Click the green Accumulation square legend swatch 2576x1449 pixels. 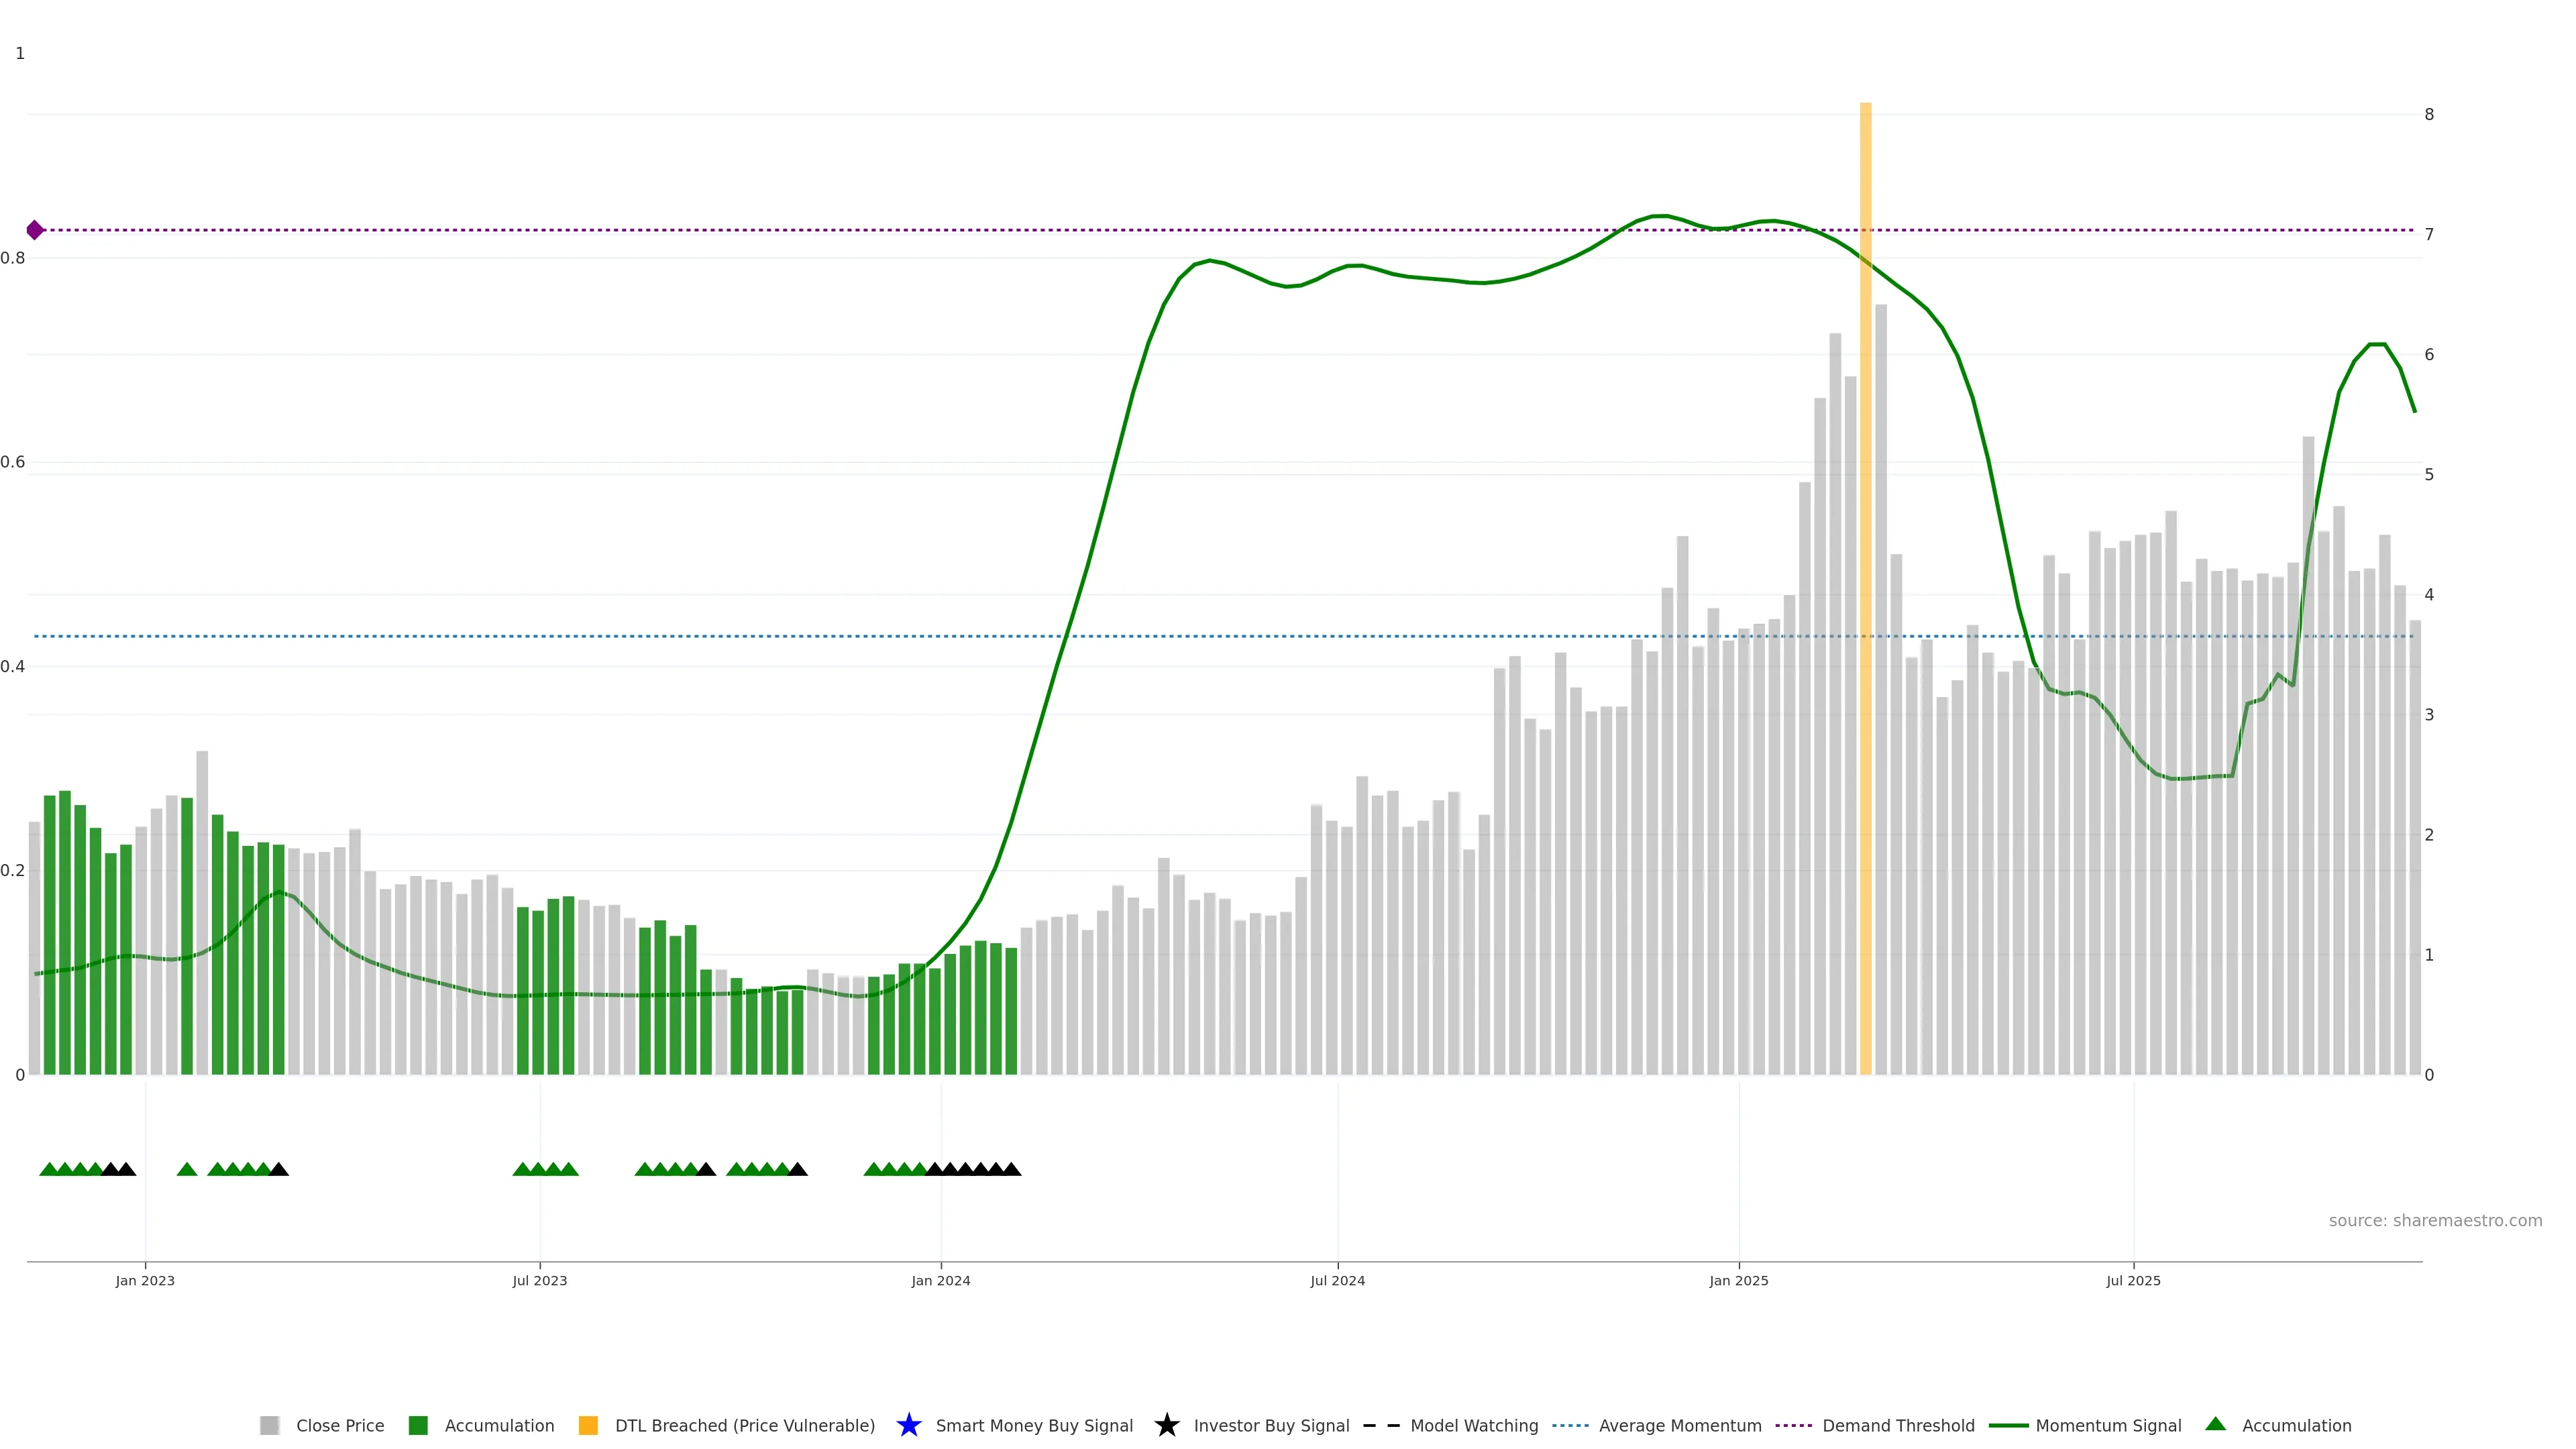pyautogui.click(x=418, y=1425)
